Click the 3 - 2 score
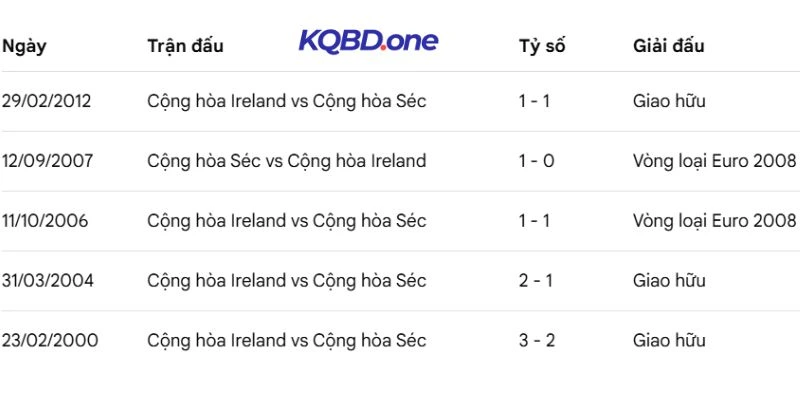 [x=536, y=341]
